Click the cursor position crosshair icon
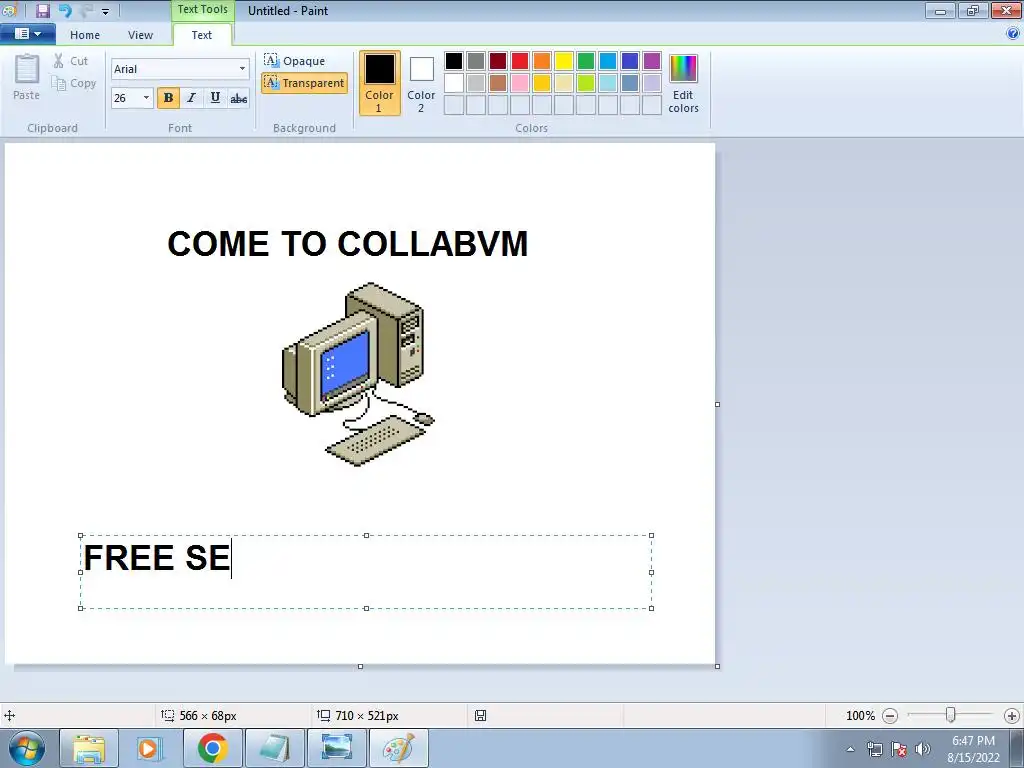This screenshot has height=768, width=1024. [x=10, y=716]
